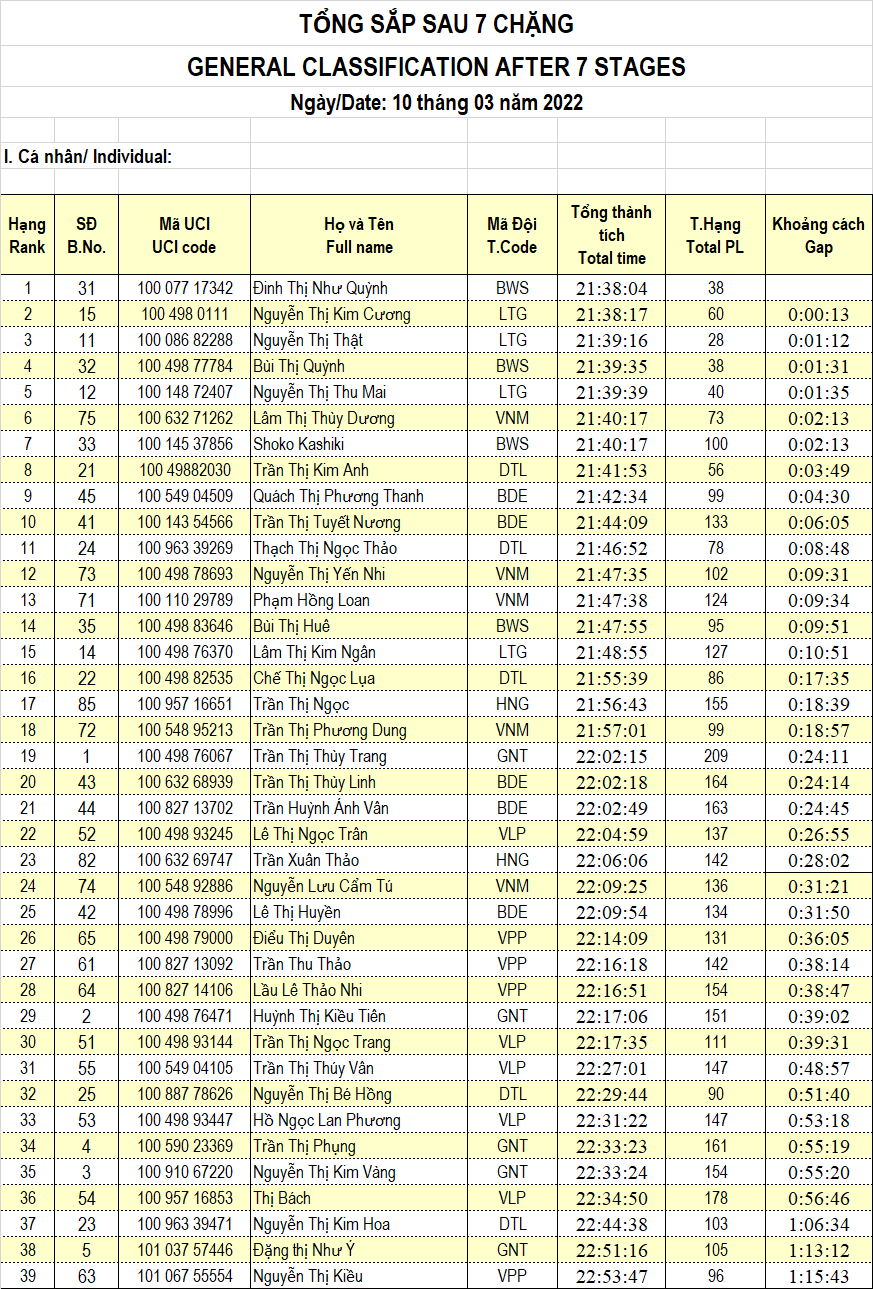Click the date line 'Ngày/Date: 10 tháng 03 năm 2022'

point(436,102)
